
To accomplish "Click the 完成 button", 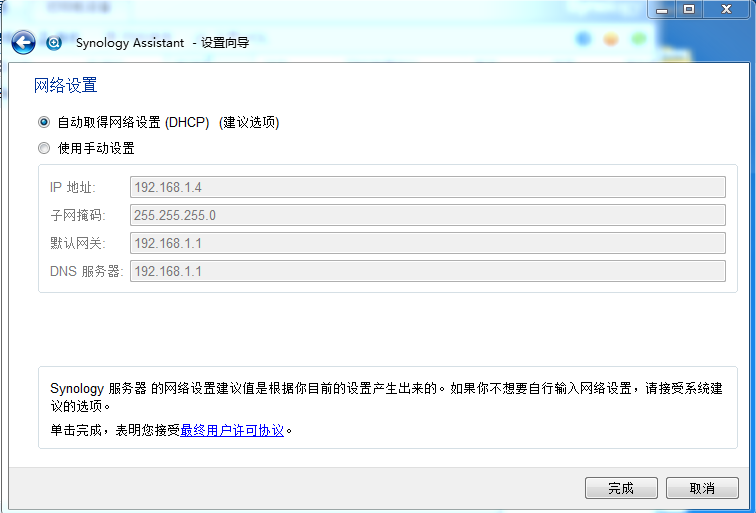I will (x=621, y=488).
